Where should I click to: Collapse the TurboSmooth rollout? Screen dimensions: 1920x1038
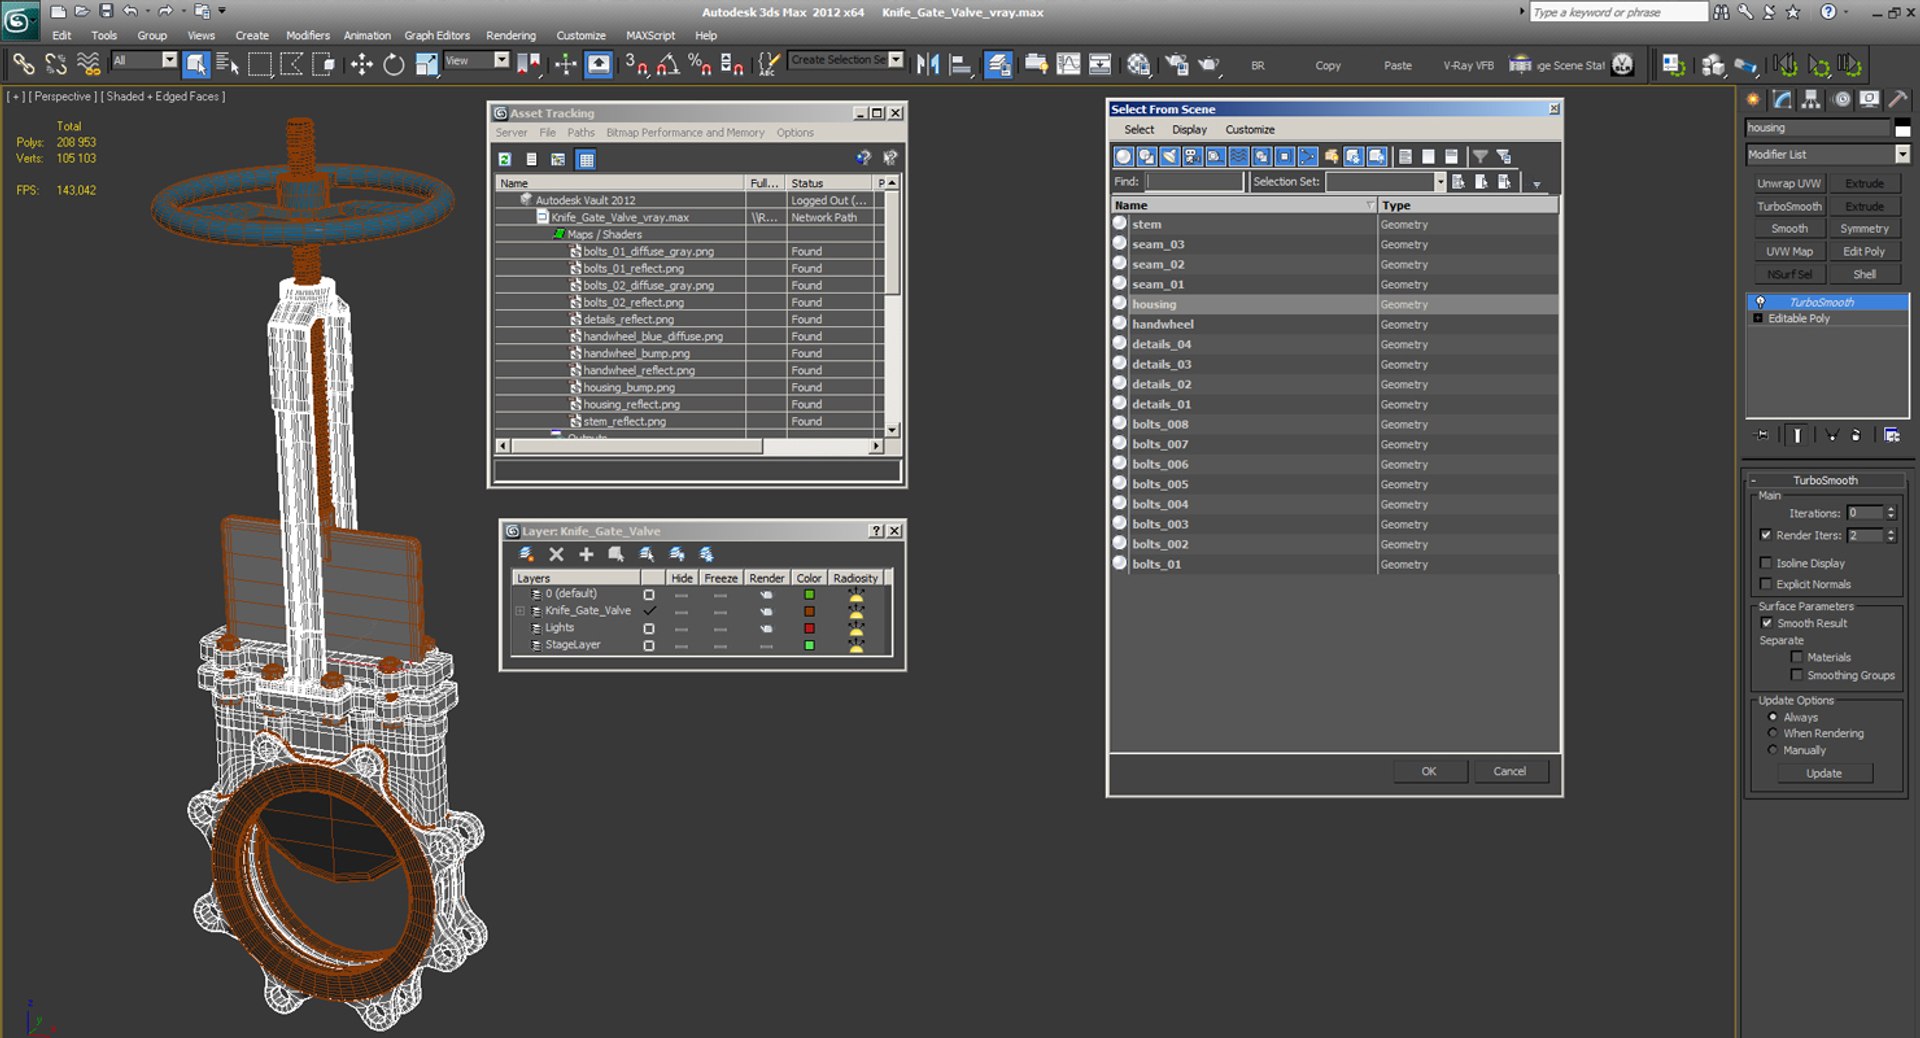[1754, 480]
